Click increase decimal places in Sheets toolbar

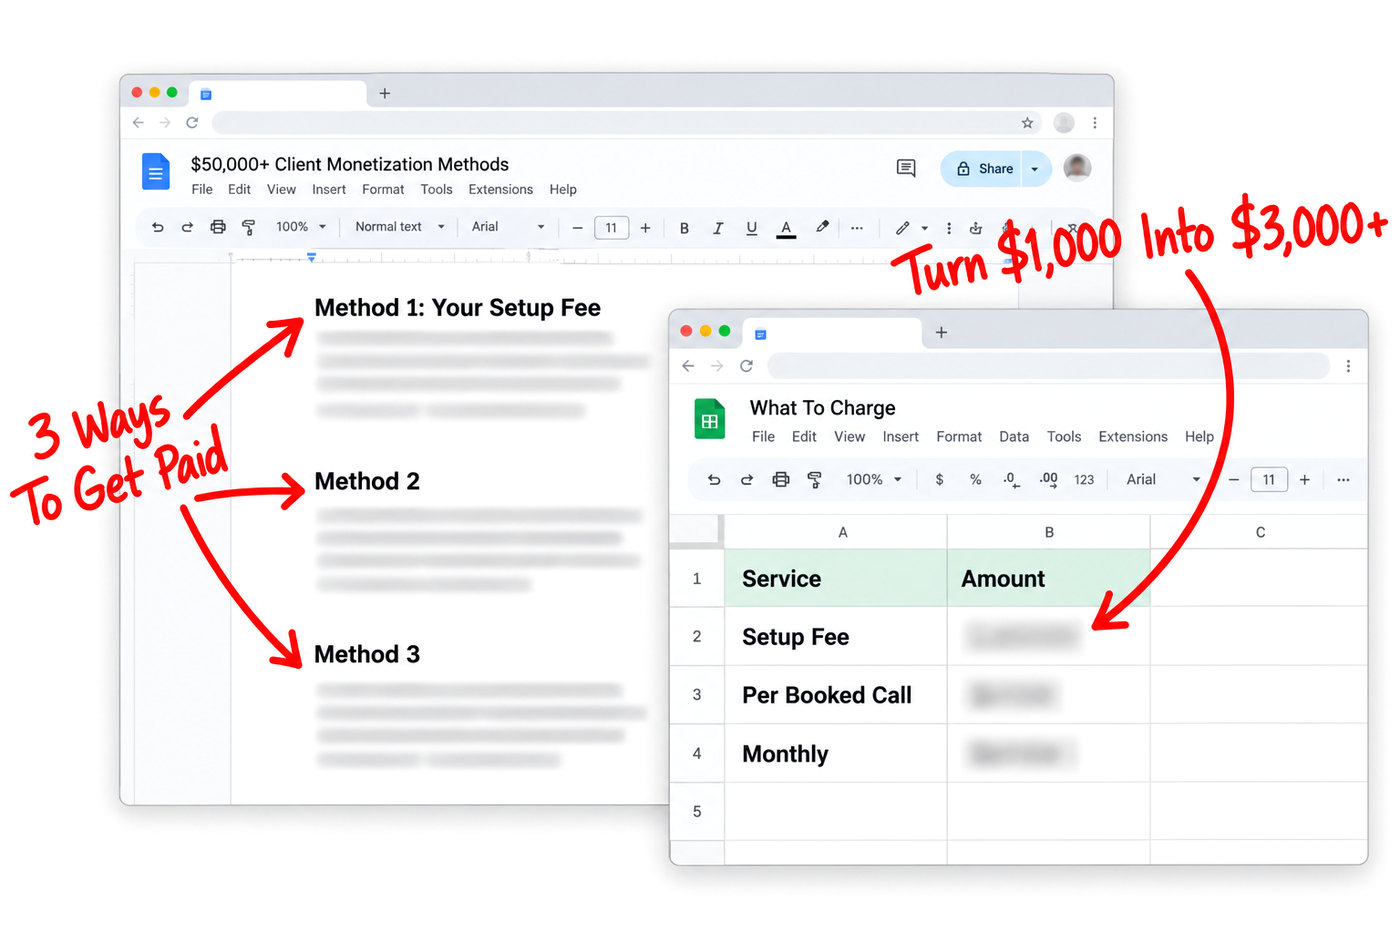pos(1048,480)
